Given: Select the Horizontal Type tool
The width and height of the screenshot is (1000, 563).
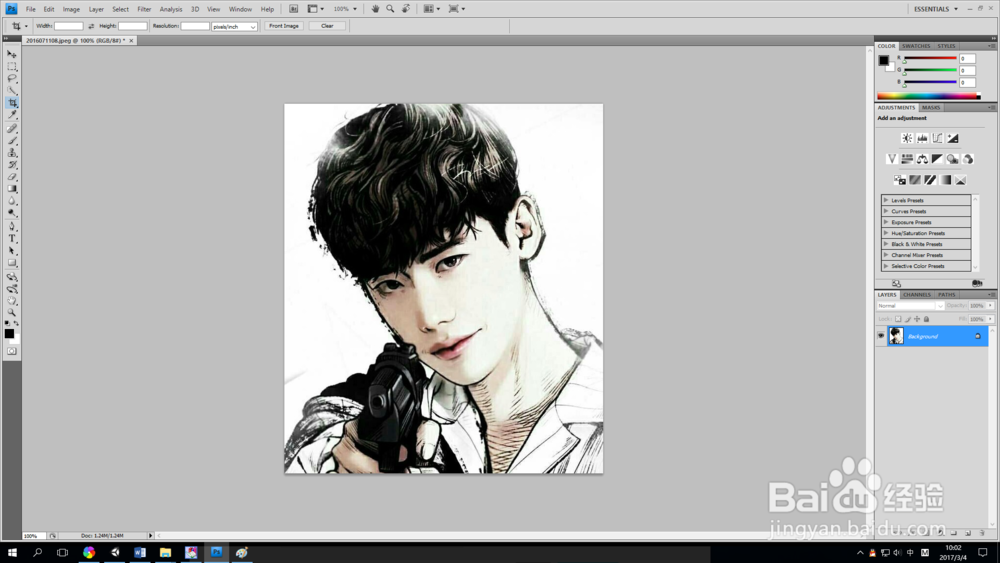Looking at the screenshot, I should [12, 238].
